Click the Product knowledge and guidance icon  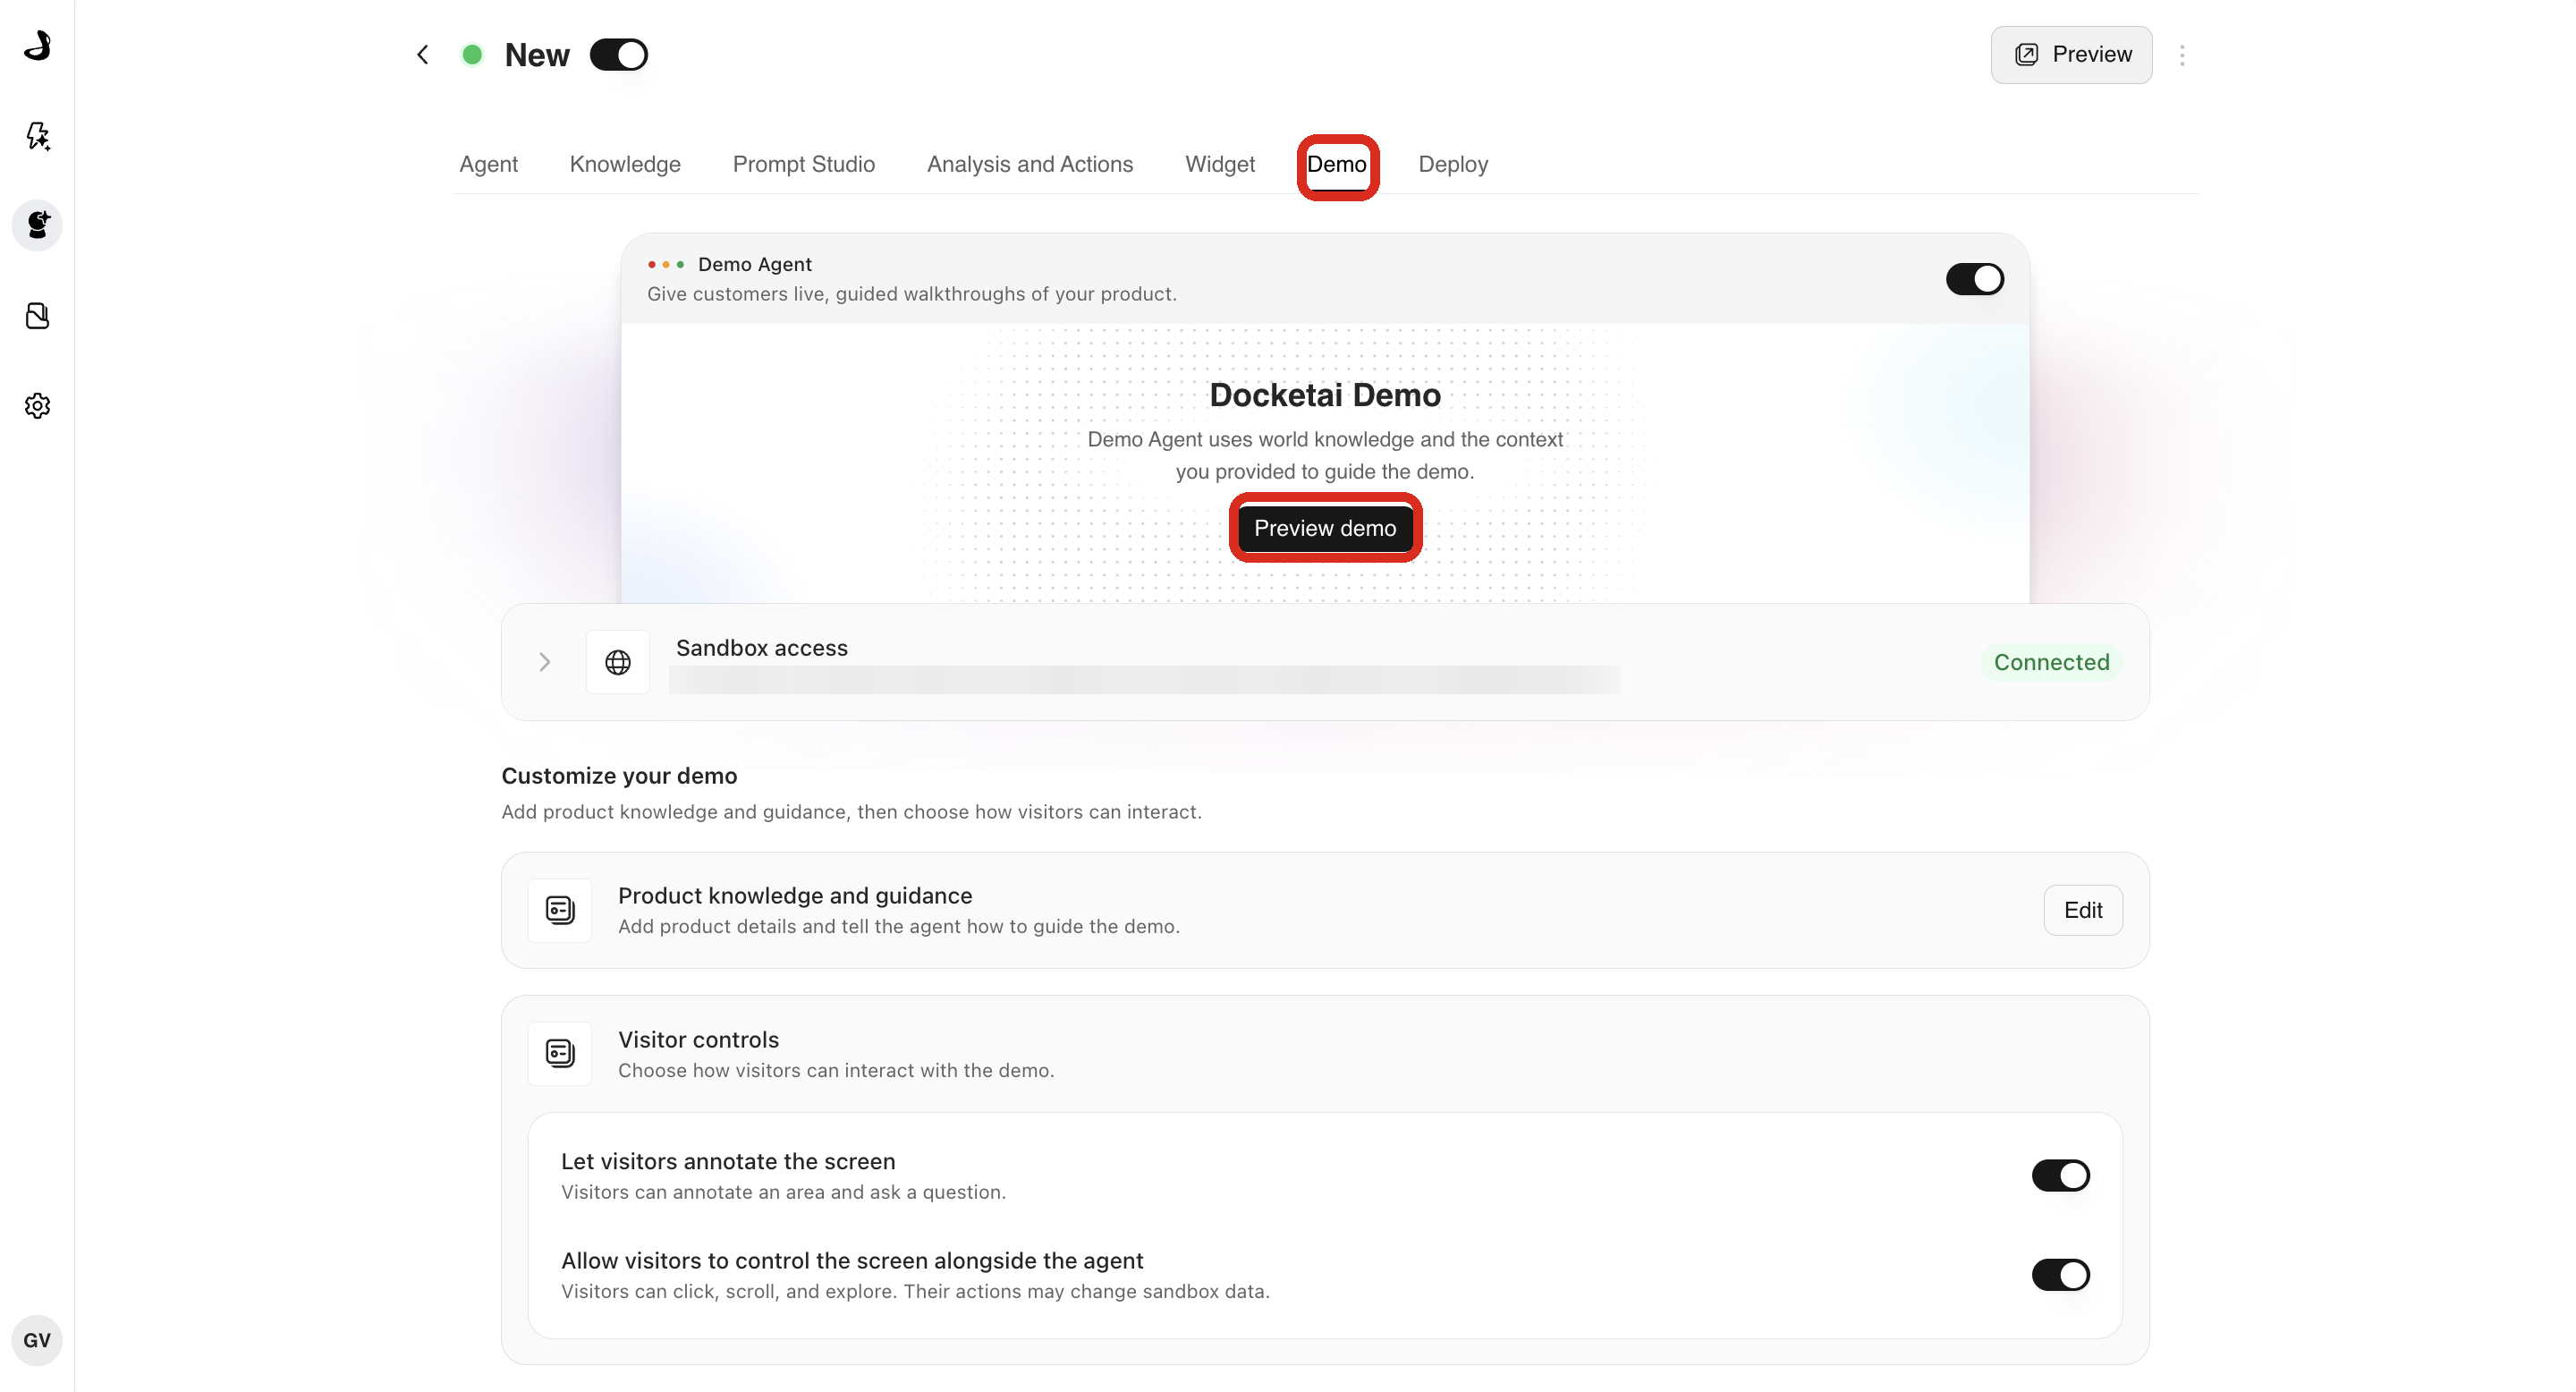coord(560,910)
